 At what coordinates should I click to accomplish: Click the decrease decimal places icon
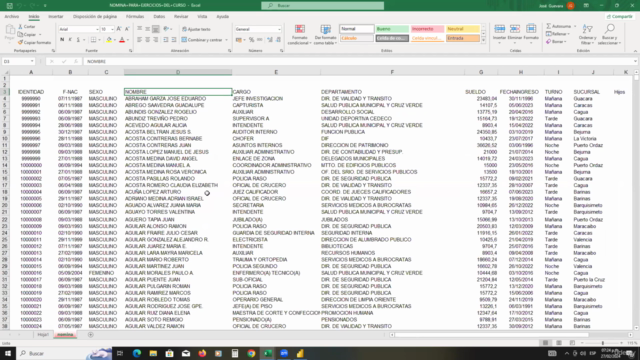coord(278,40)
